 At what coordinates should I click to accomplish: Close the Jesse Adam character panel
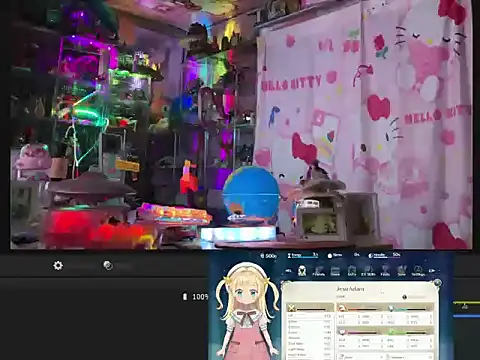[x=437, y=283]
